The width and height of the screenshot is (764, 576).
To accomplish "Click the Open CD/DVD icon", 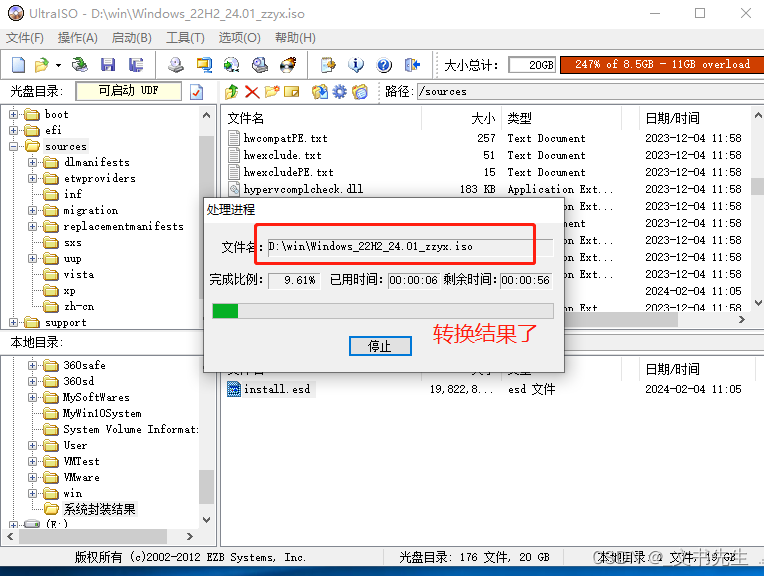I will pyautogui.click(x=79, y=64).
